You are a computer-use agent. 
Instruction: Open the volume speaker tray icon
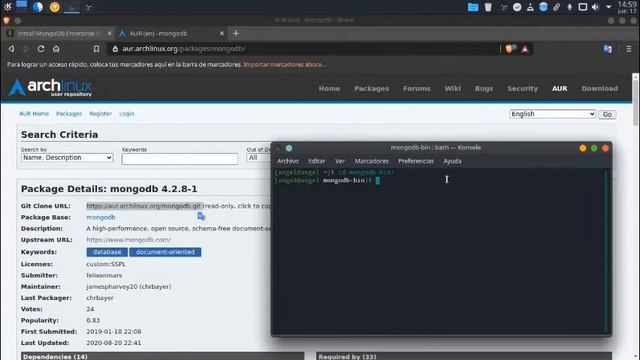pos(596,7)
